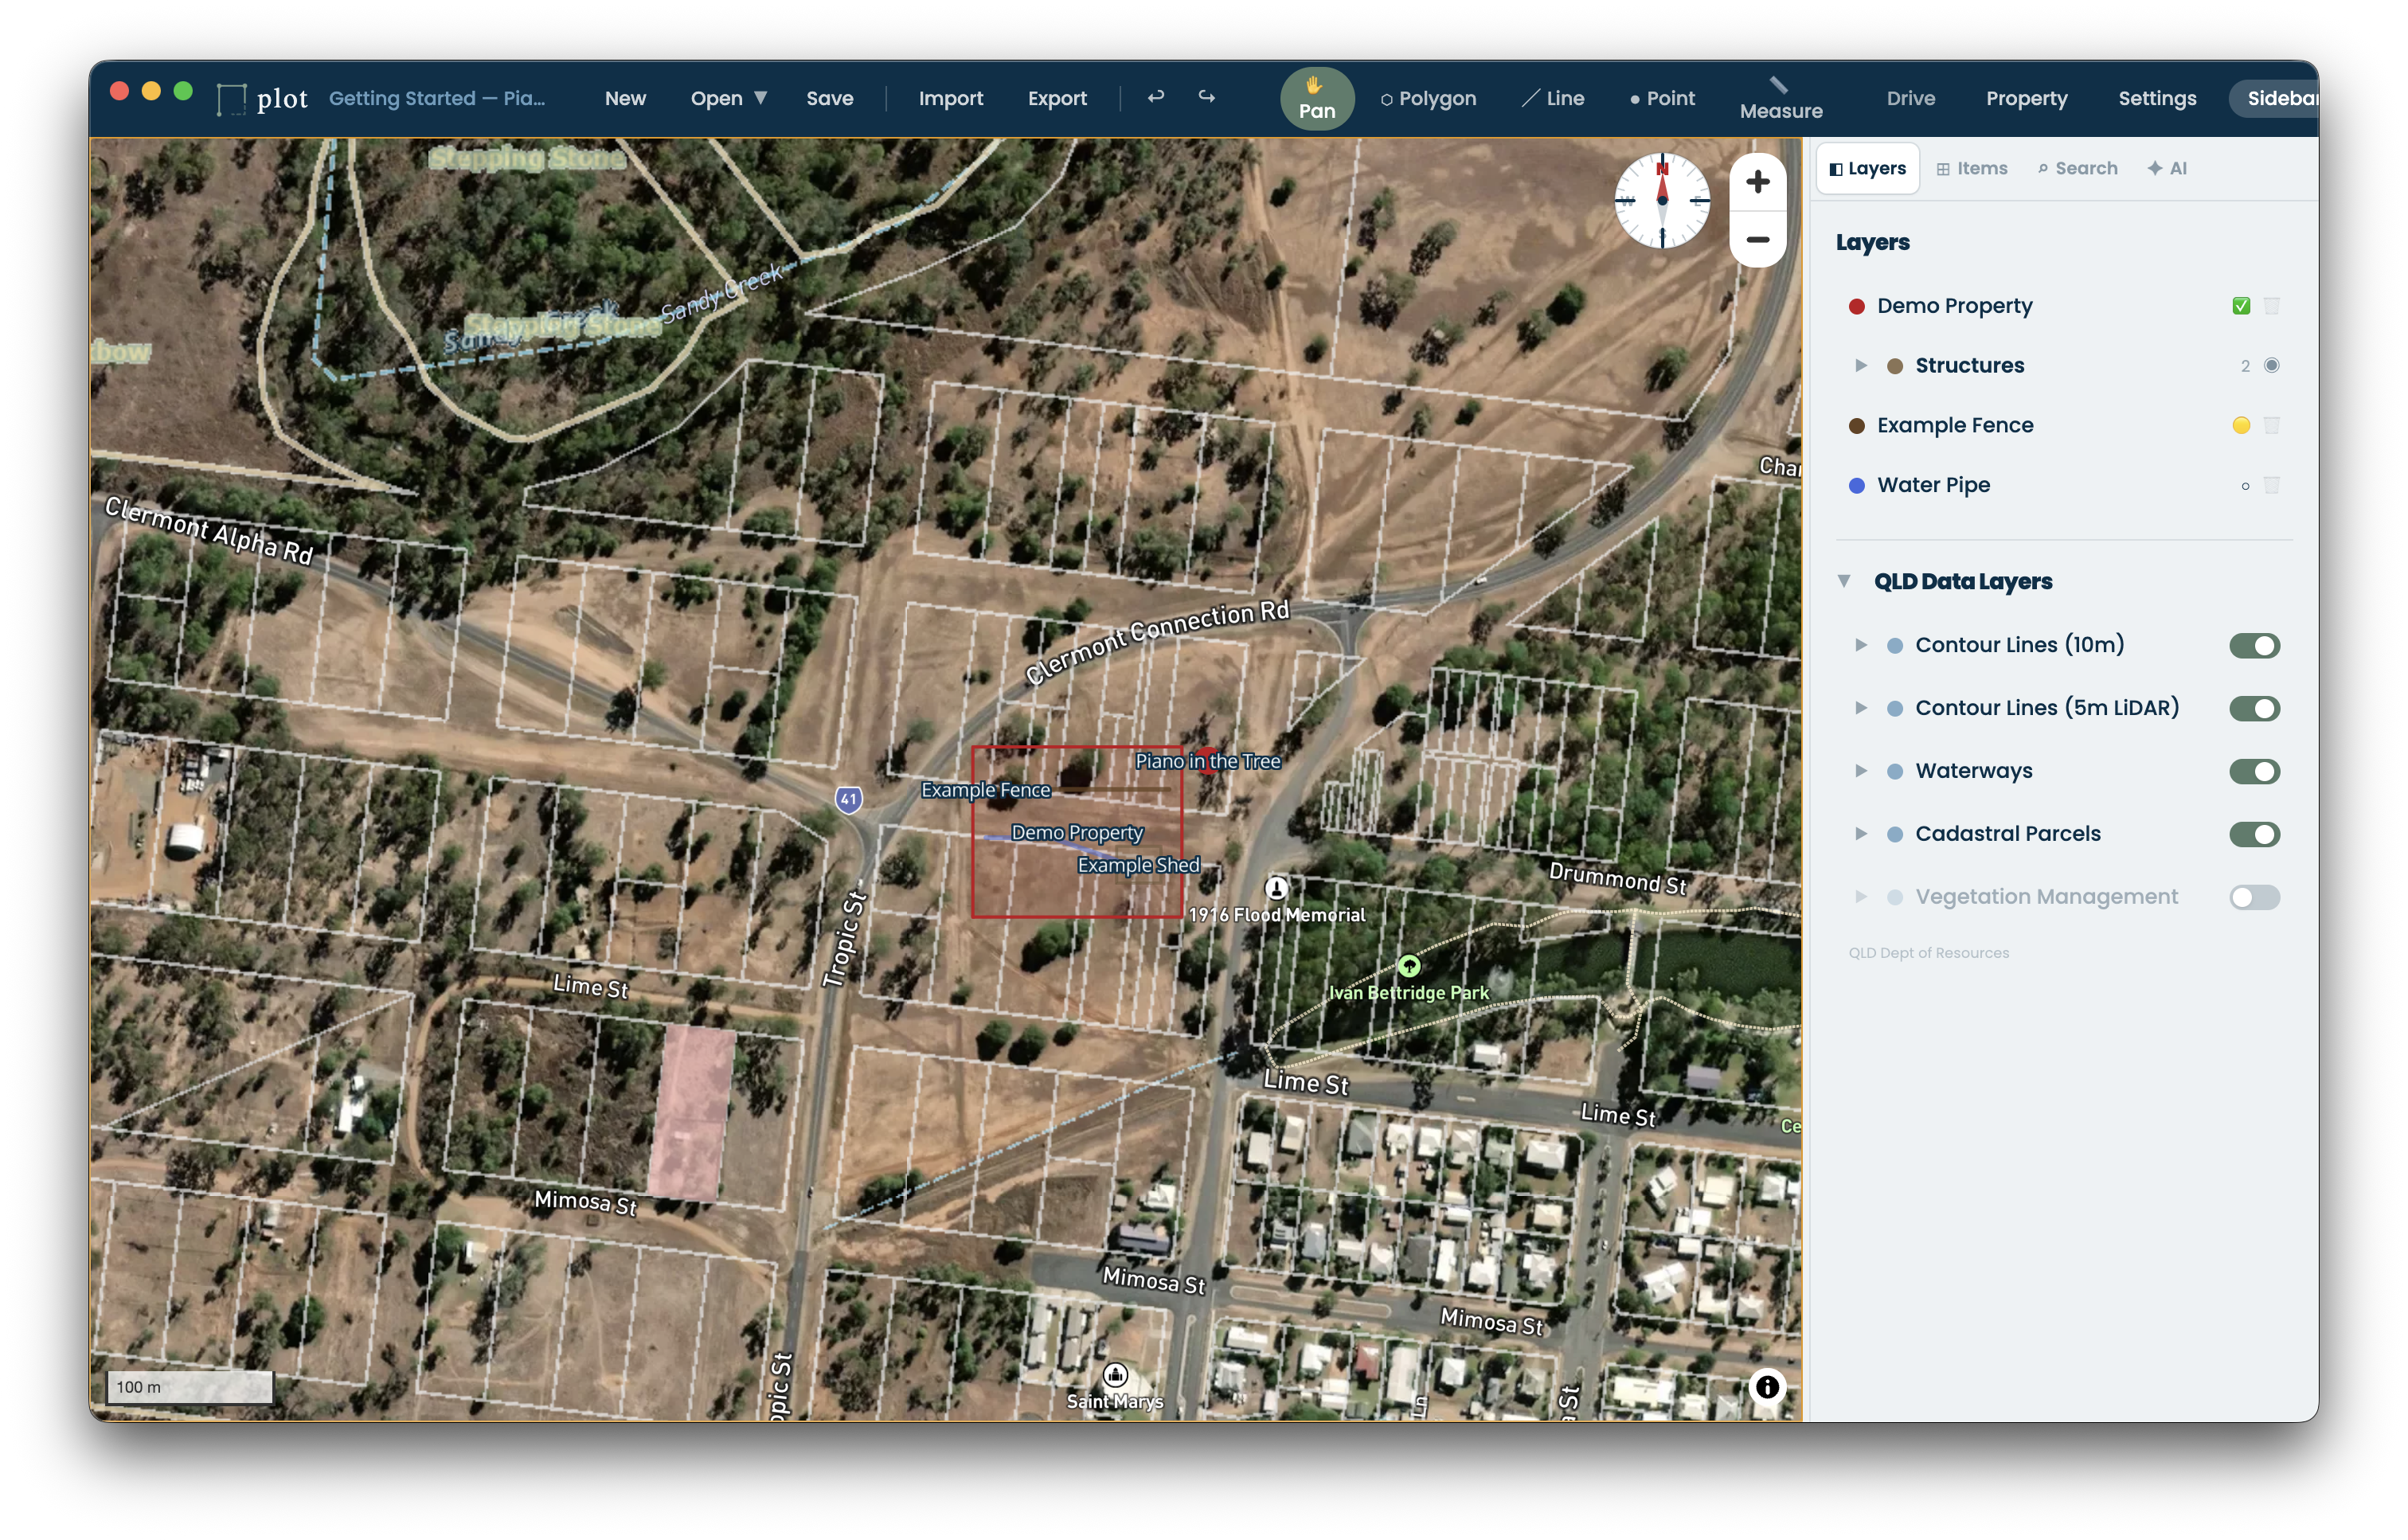2408x1540 pixels.
Task: Open the Search panel in the sidebar
Action: [x=2078, y=168]
